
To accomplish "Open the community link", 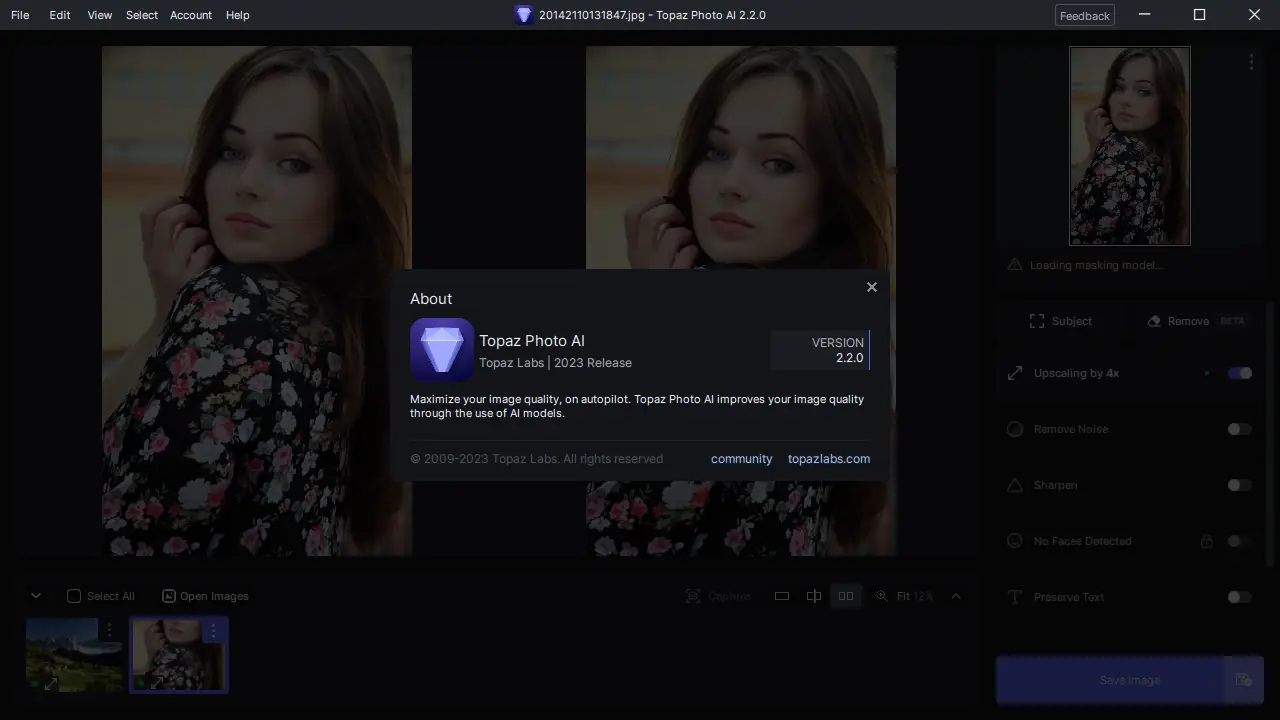I will [x=741, y=459].
